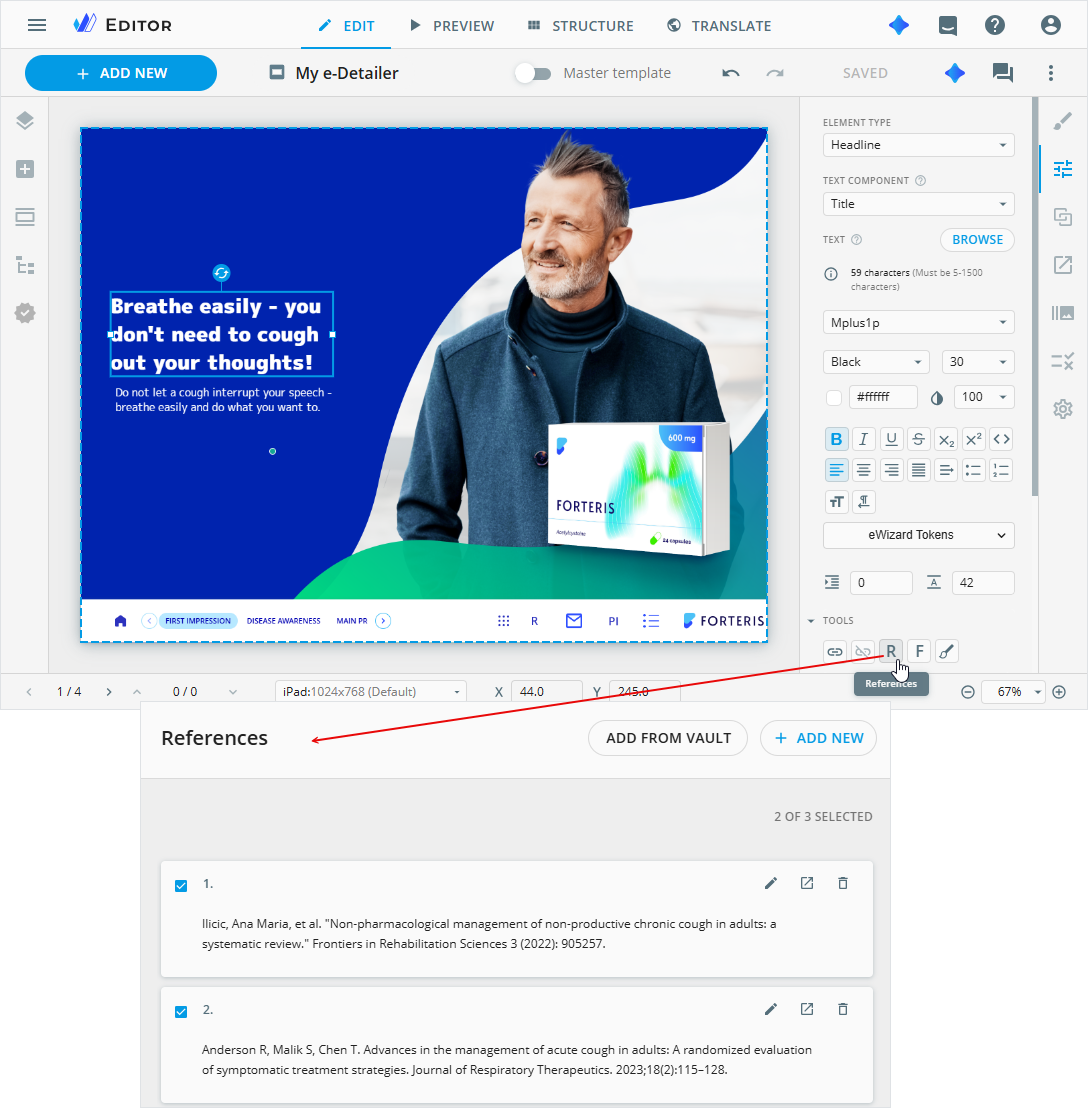Open the opacity 100 dropdown

point(984,397)
